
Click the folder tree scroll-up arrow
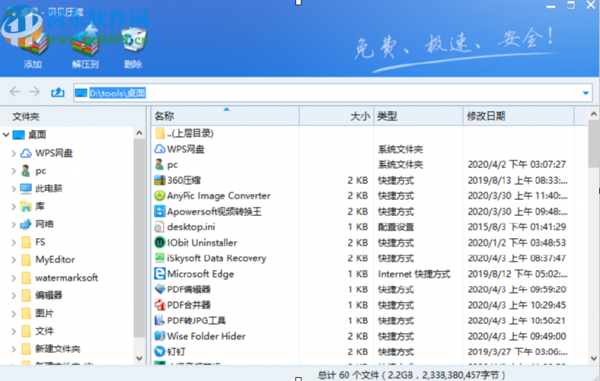(x=139, y=133)
